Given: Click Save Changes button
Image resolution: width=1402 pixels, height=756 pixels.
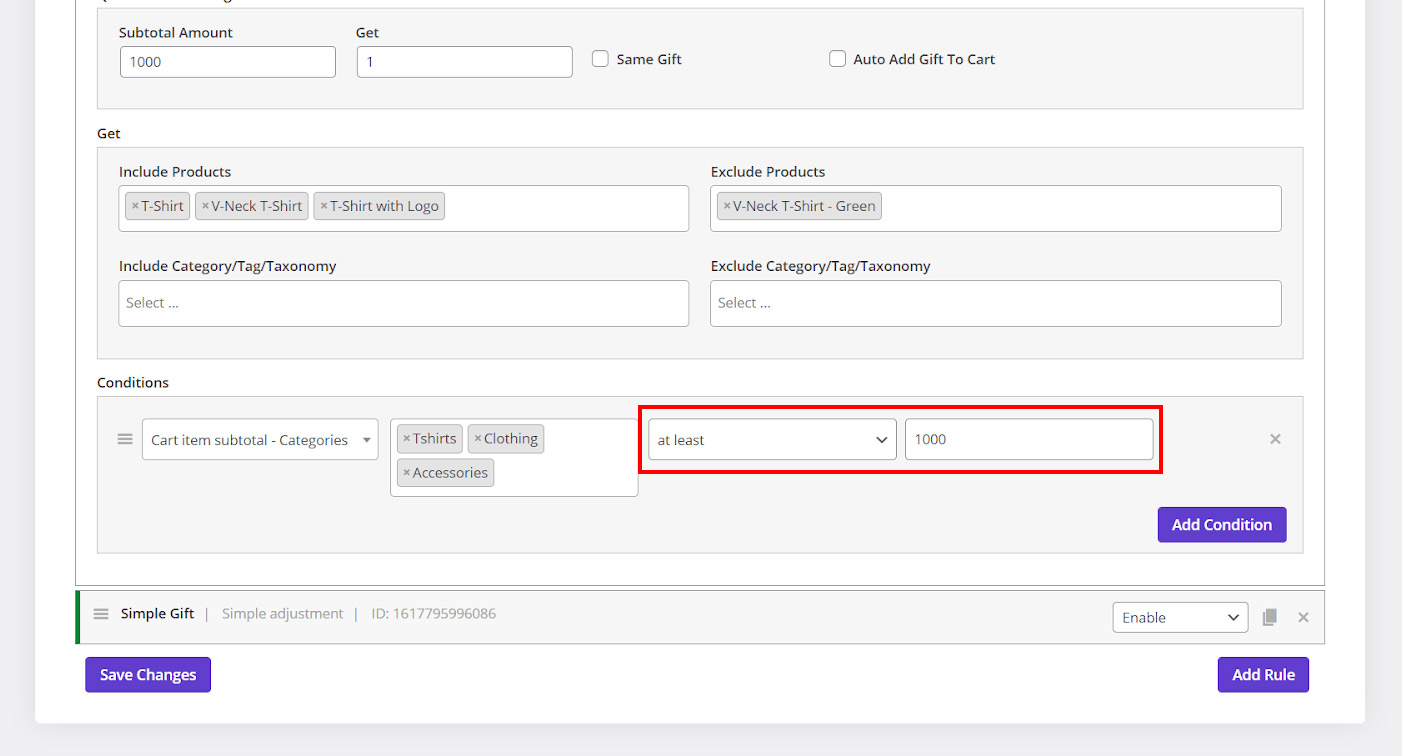Looking at the screenshot, I should [148, 675].
